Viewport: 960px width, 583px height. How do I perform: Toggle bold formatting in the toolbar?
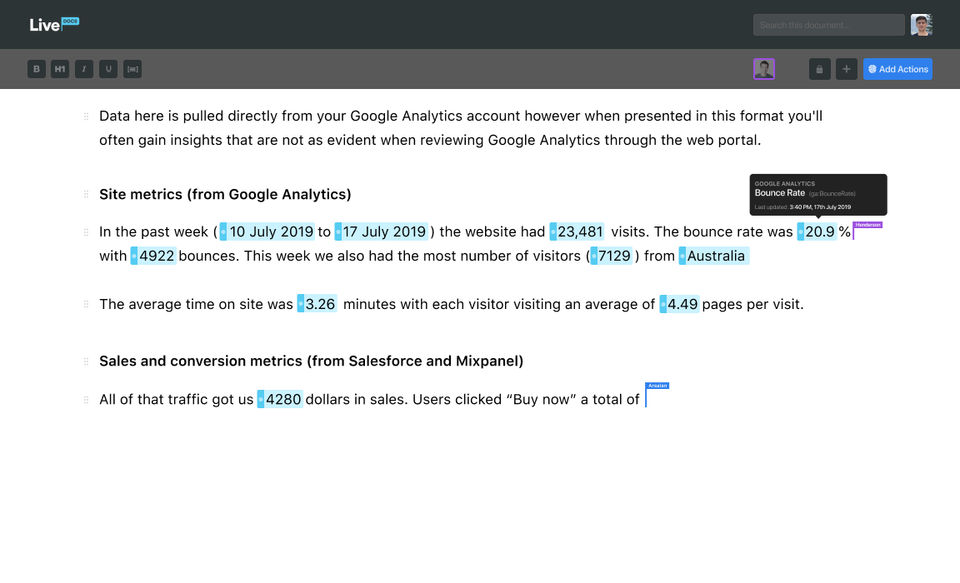click(x=37, y=69)
